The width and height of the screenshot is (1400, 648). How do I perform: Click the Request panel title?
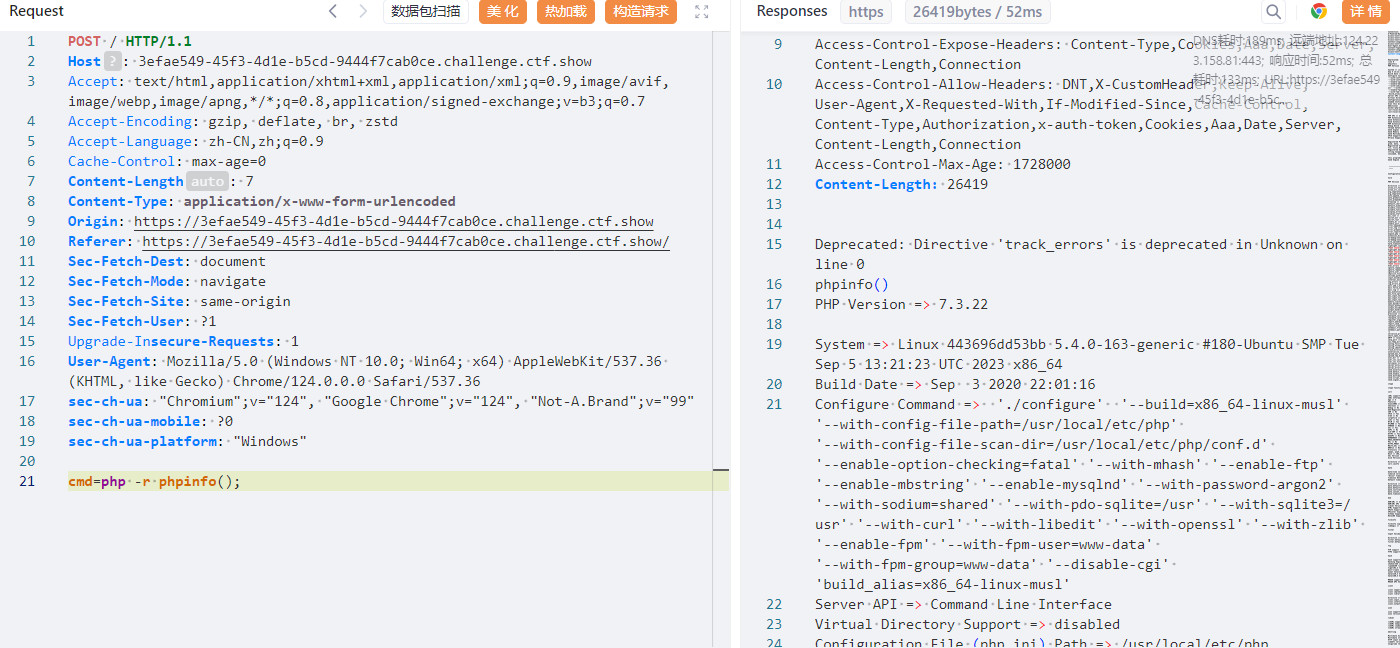(x=37, y=11)
